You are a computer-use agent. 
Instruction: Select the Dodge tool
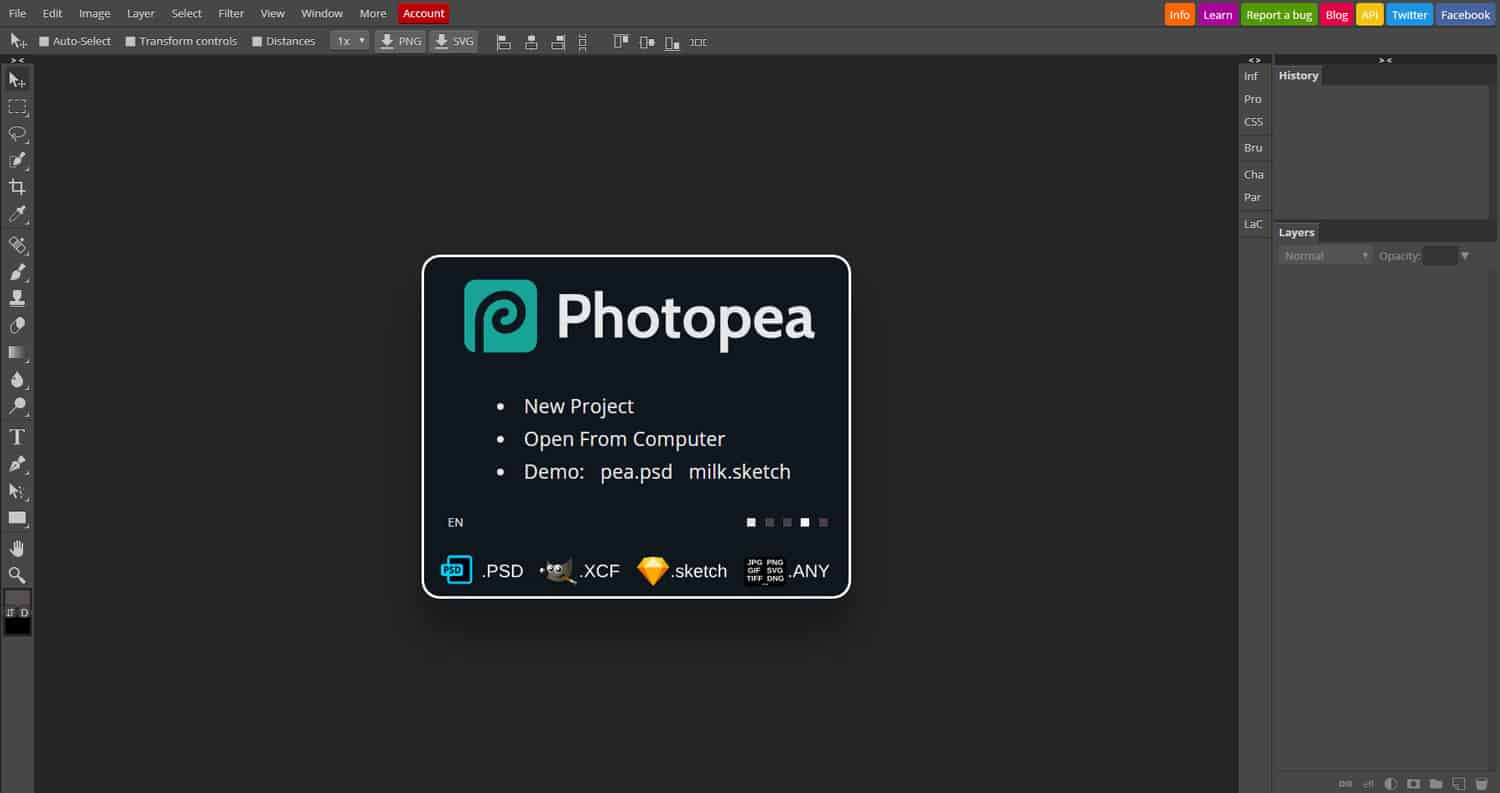click(x=17, y=406)
